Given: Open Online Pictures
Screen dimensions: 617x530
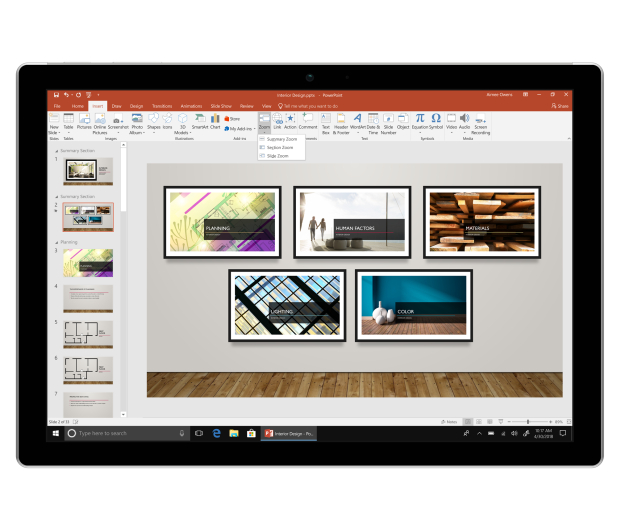Looking at the screenshot, I should (x=100, y=124).
